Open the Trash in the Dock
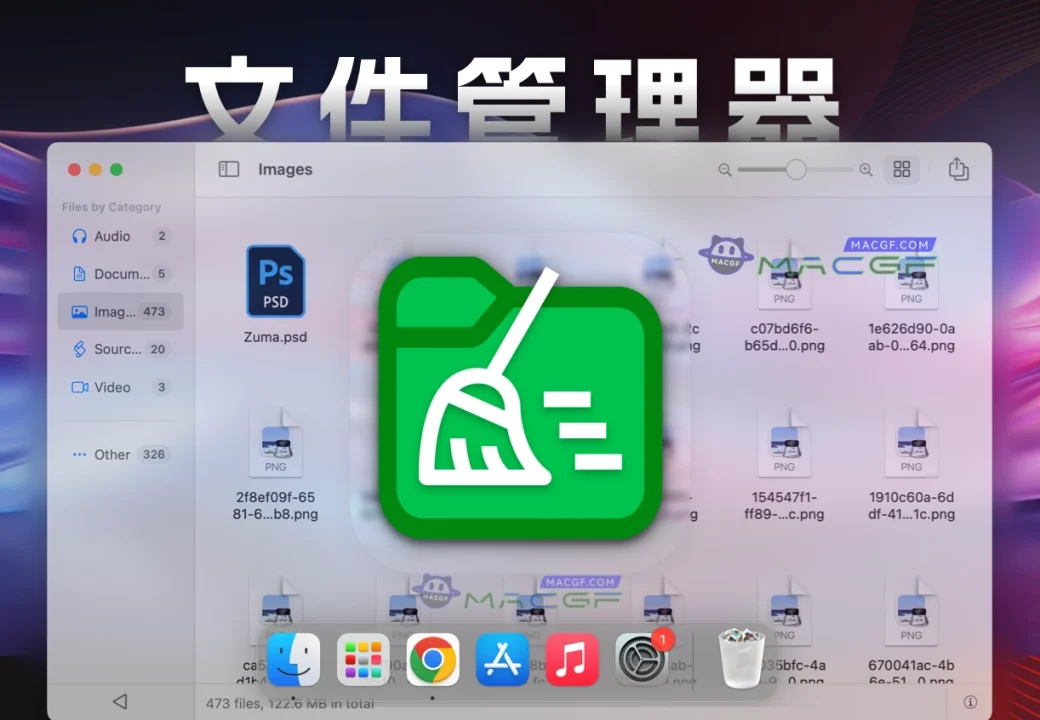The height and width of the screenshot is (720, 1040). (740, 660)
